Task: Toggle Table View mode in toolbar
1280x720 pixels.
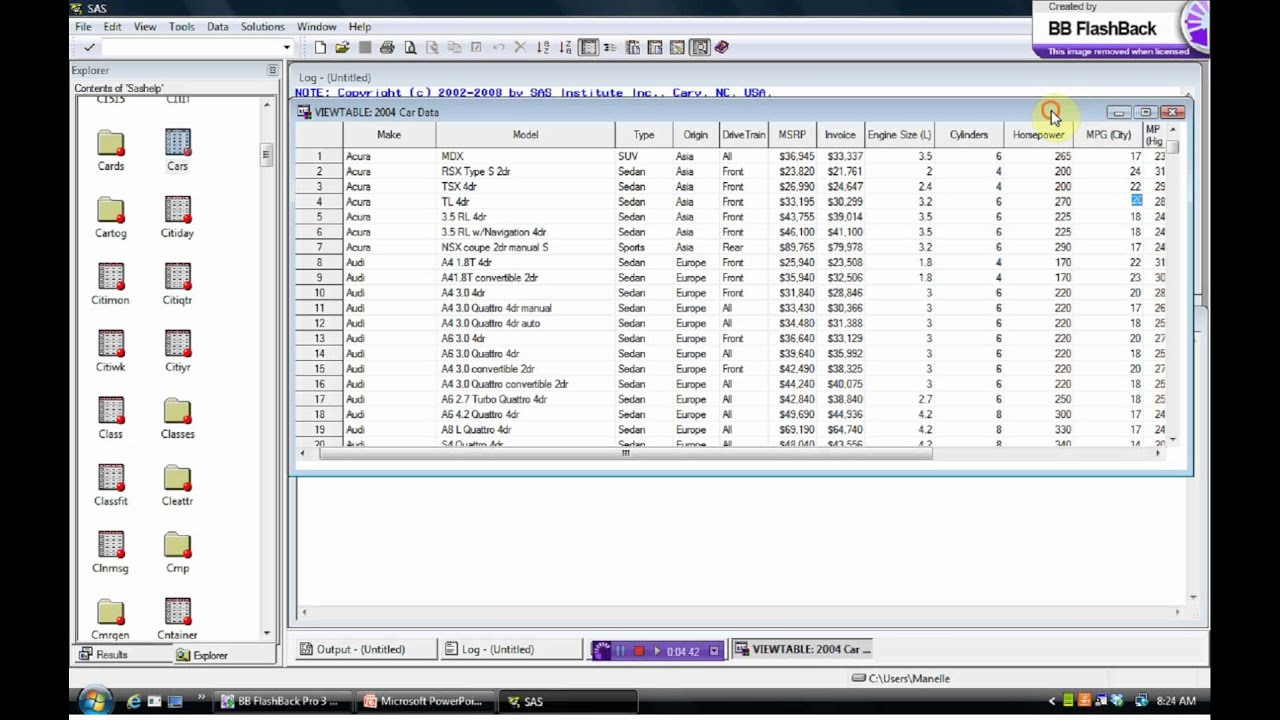Action: (588, 47)
